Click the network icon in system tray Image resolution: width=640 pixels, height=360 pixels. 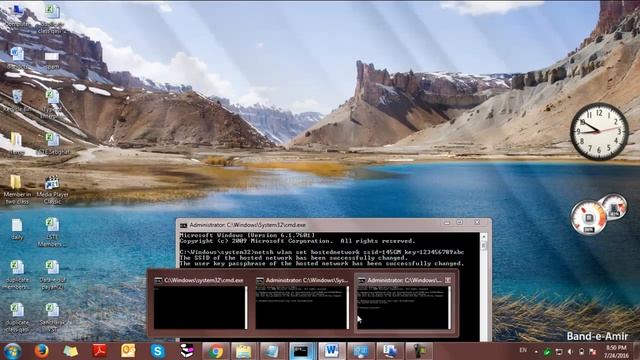coord(559,351)
